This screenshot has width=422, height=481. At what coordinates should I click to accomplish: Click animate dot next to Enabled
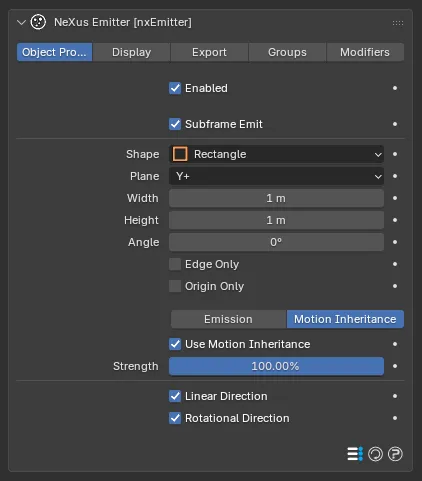(395, 88)
